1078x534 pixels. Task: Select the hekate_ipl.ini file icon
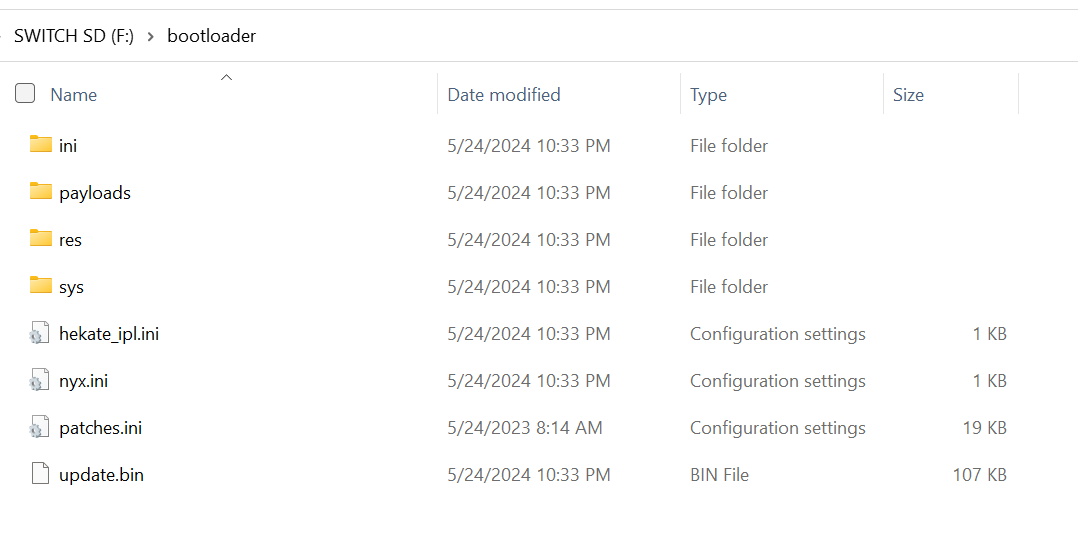coord(39,333)
